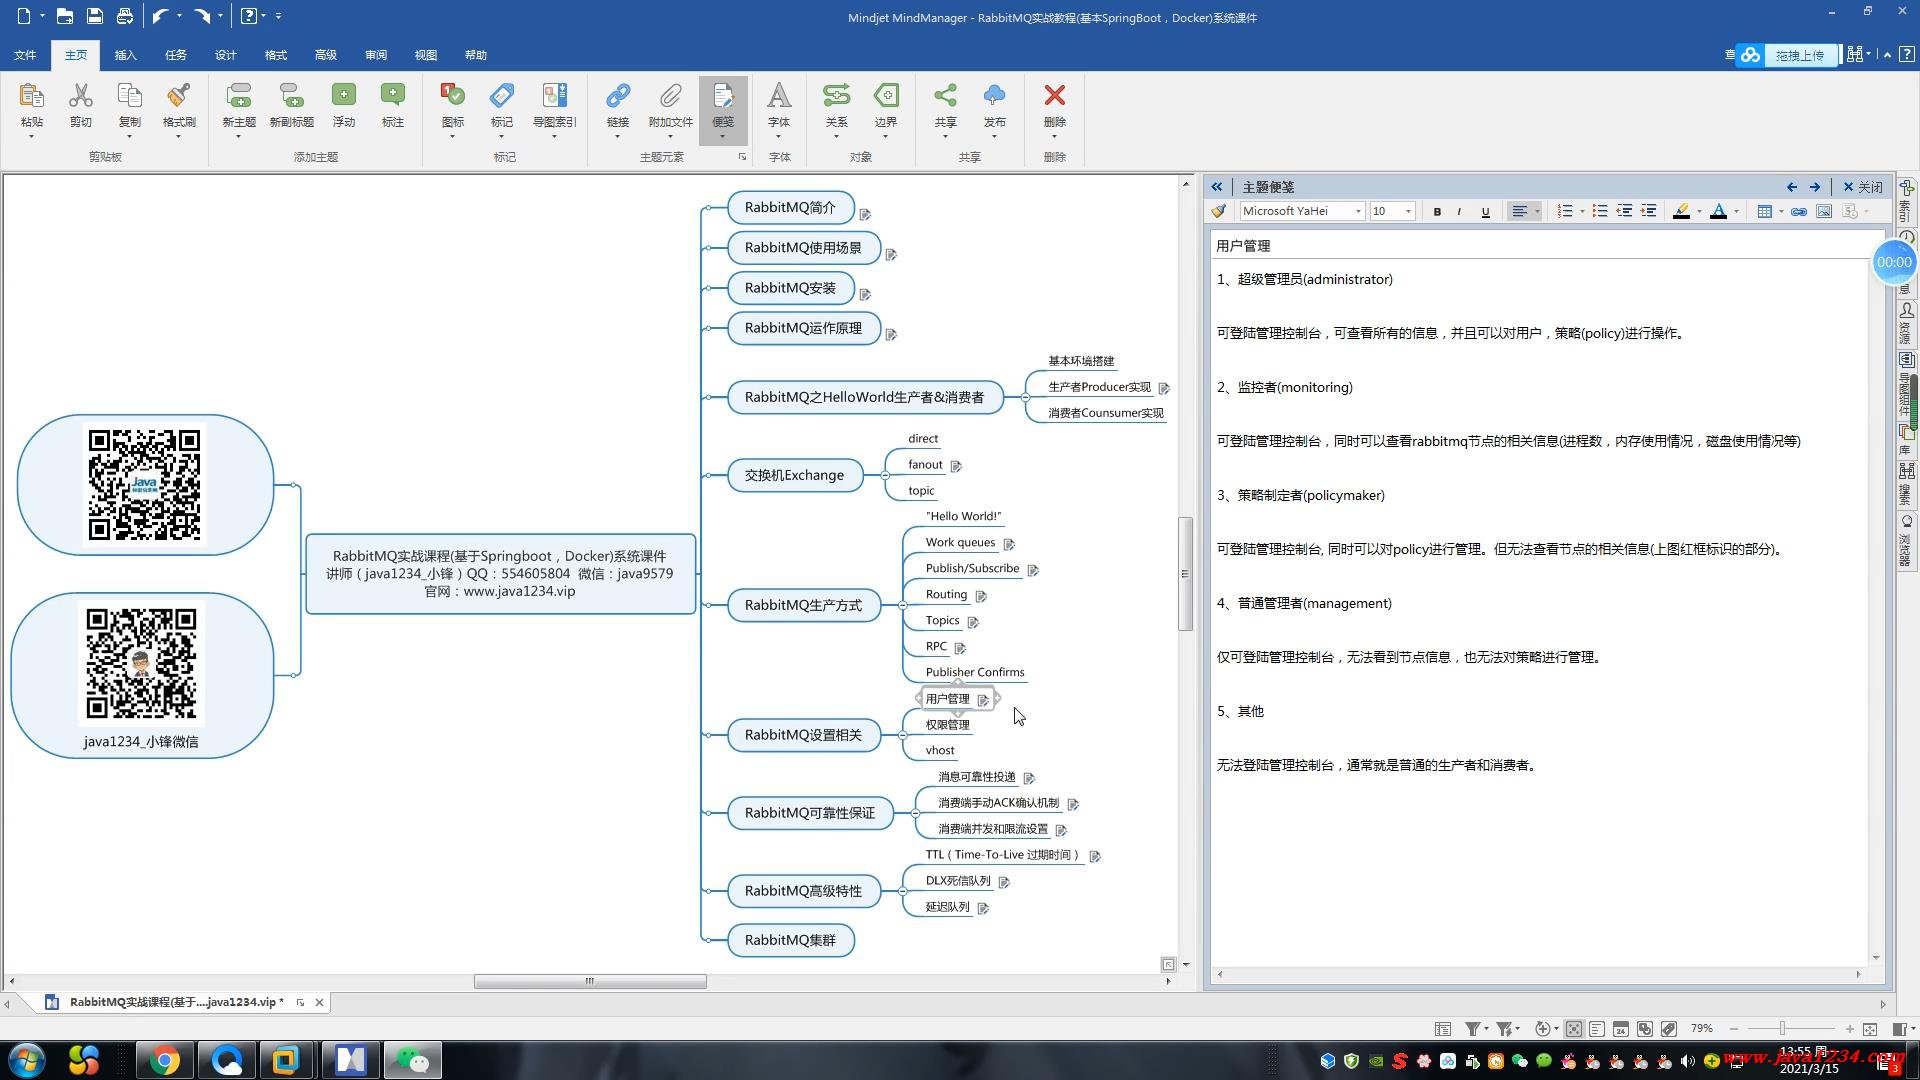Click the Cut (剪切) scissors icon
Viewport: 1920px width, 1080px height.
point(80,95)
